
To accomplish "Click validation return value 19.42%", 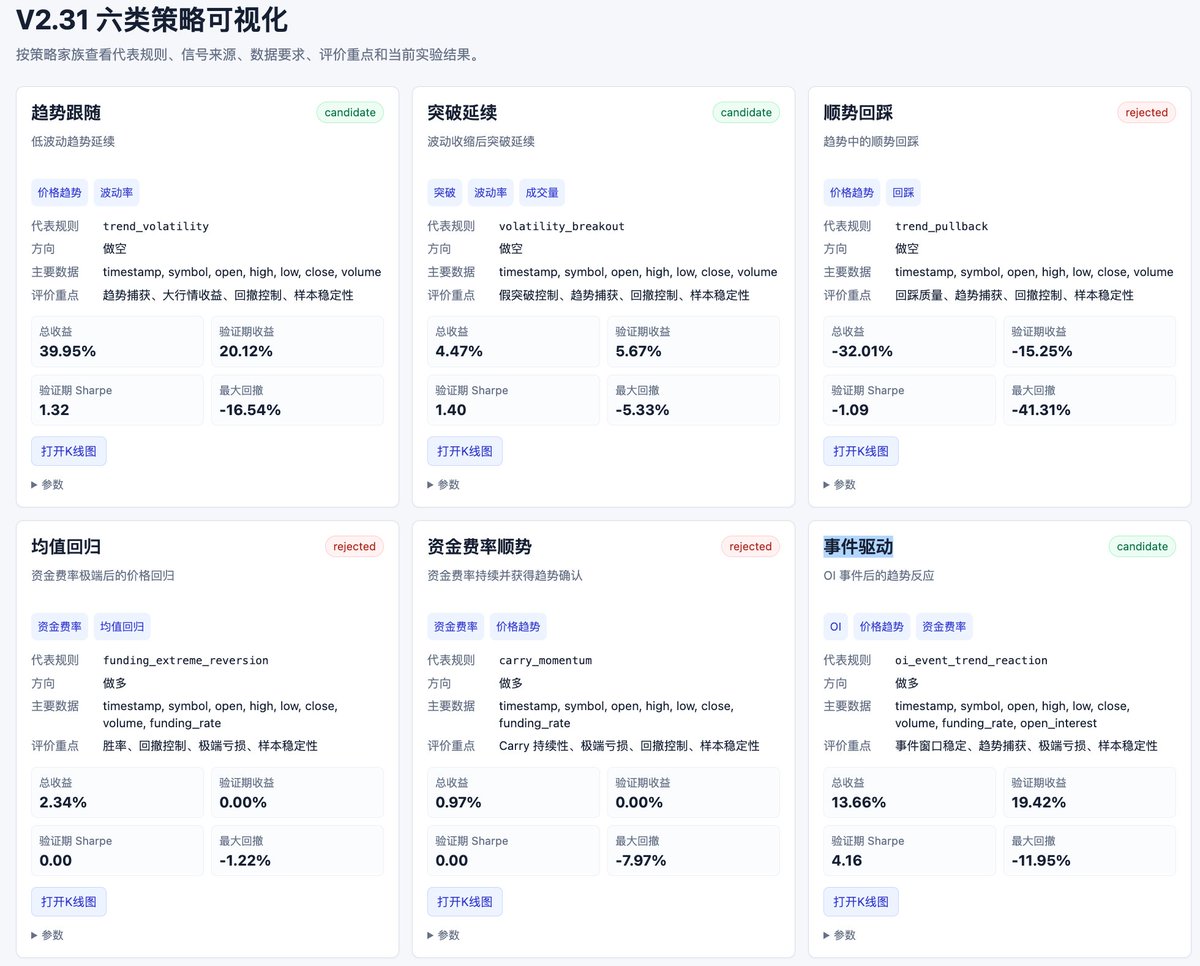I will pos(1039,802).
